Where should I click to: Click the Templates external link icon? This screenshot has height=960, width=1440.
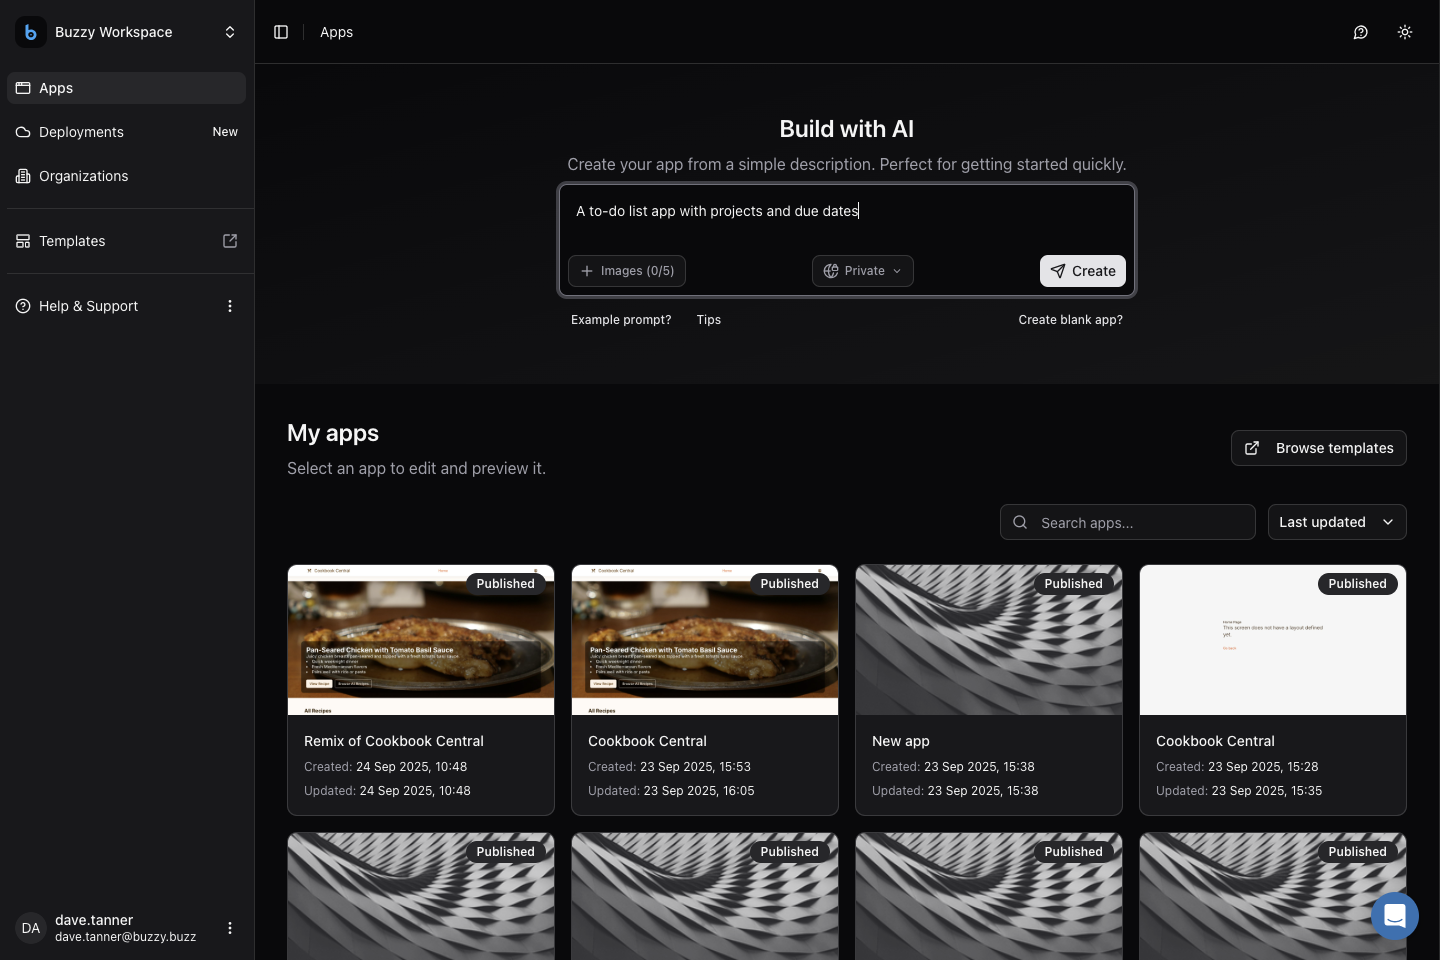230,241
